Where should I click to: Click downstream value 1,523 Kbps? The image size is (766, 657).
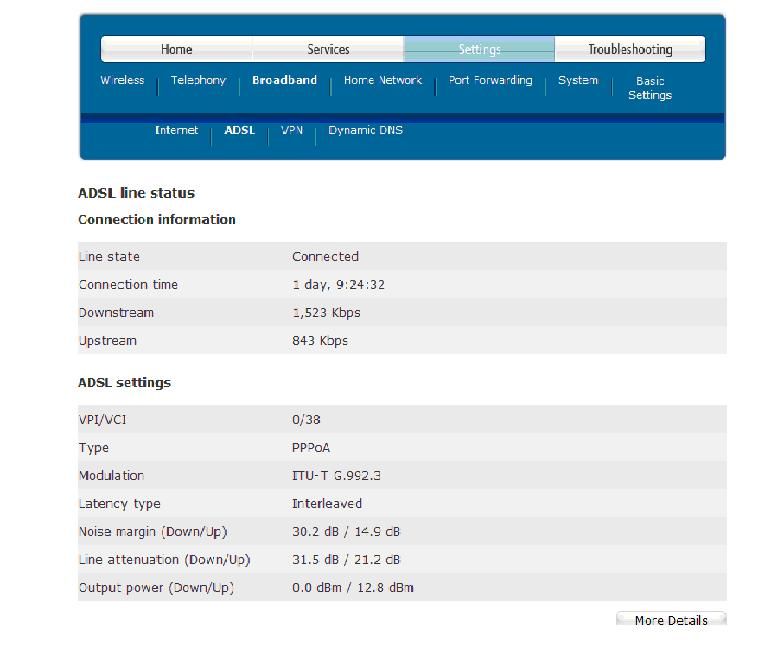coord(326,313)
